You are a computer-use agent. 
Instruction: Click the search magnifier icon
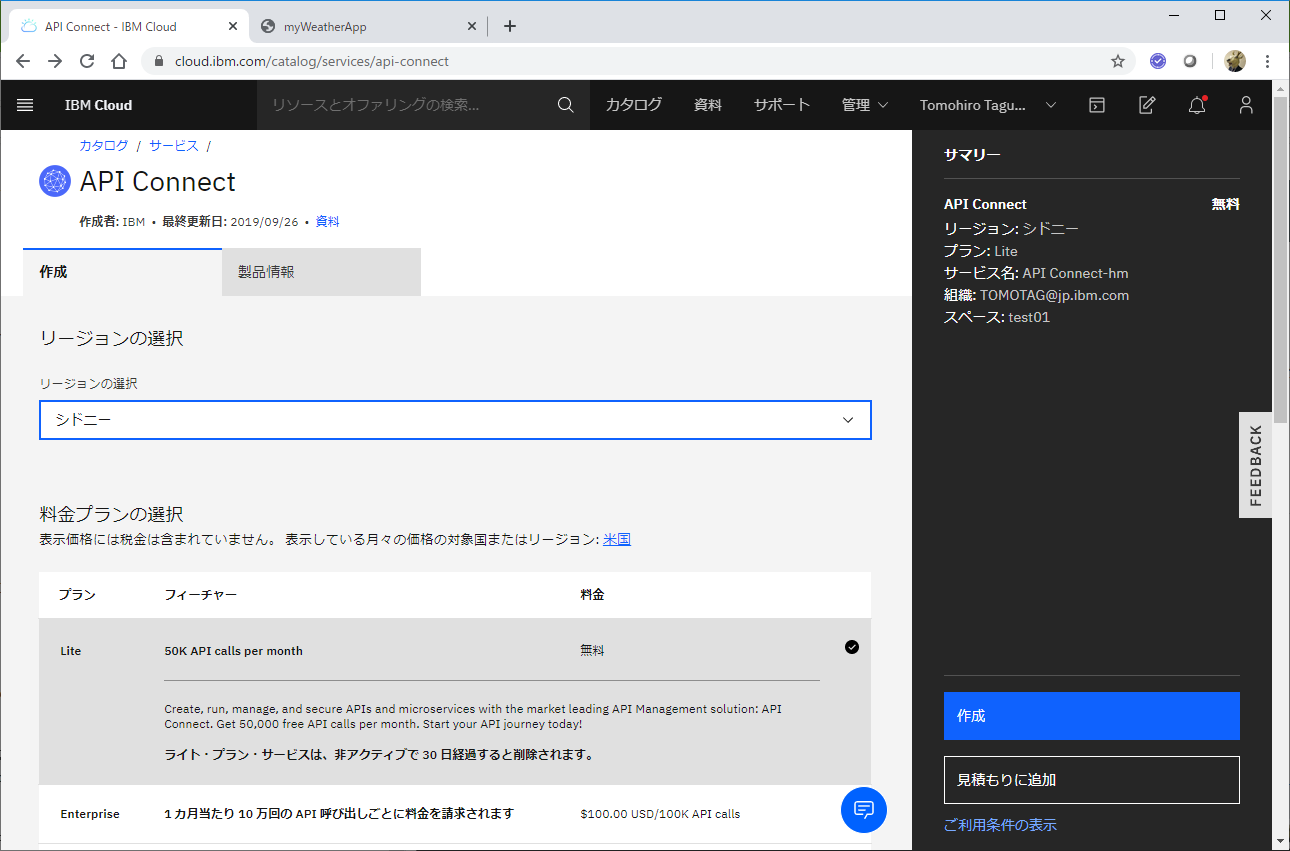point(565,105)
